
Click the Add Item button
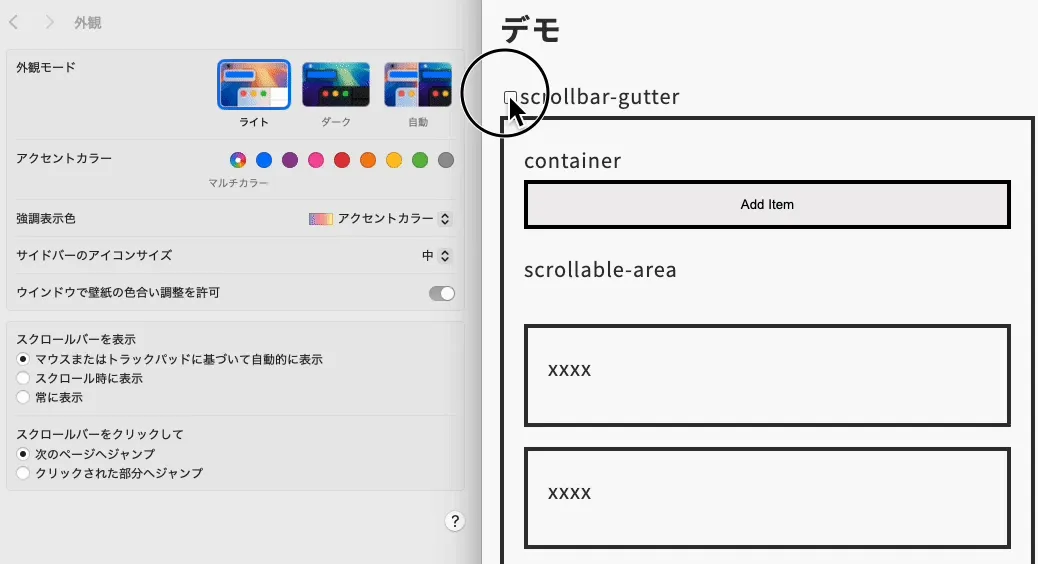tap(767, 205)
